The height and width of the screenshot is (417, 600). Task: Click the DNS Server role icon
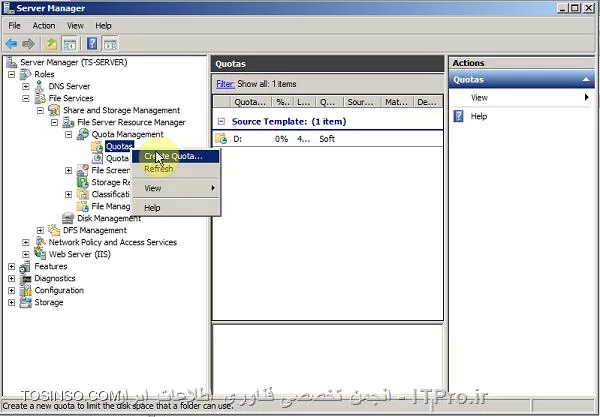[x=39, y=86]
